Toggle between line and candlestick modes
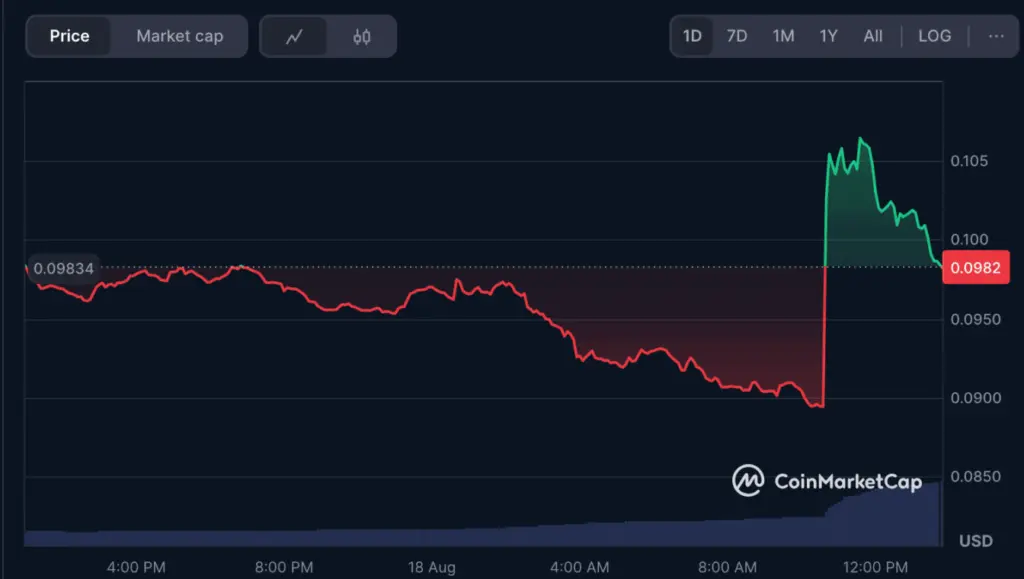The image size is (1024, 579). click(328, 35)
